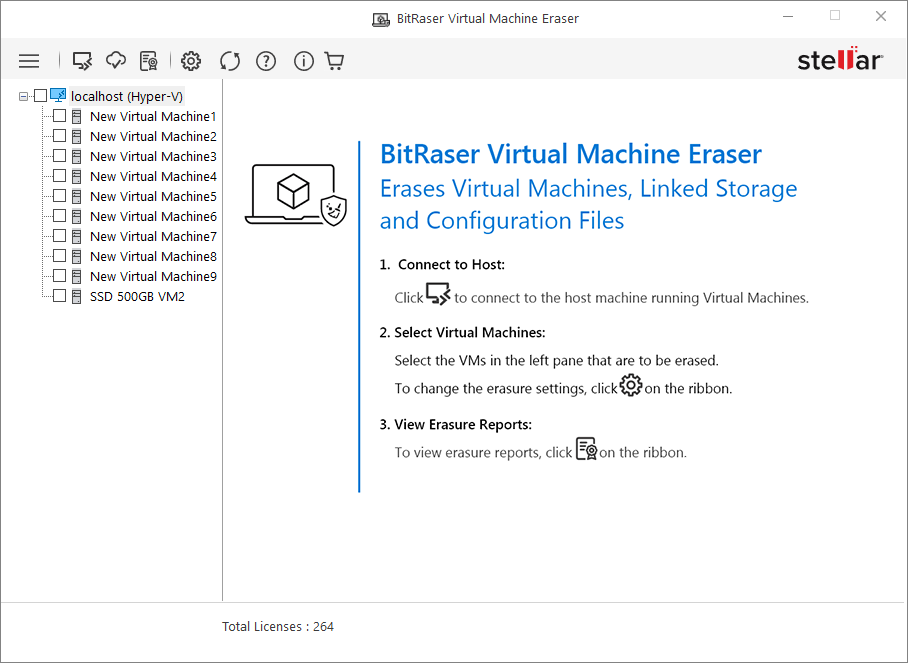Select New Virtual Machine8 label in tree

(153, 257)
